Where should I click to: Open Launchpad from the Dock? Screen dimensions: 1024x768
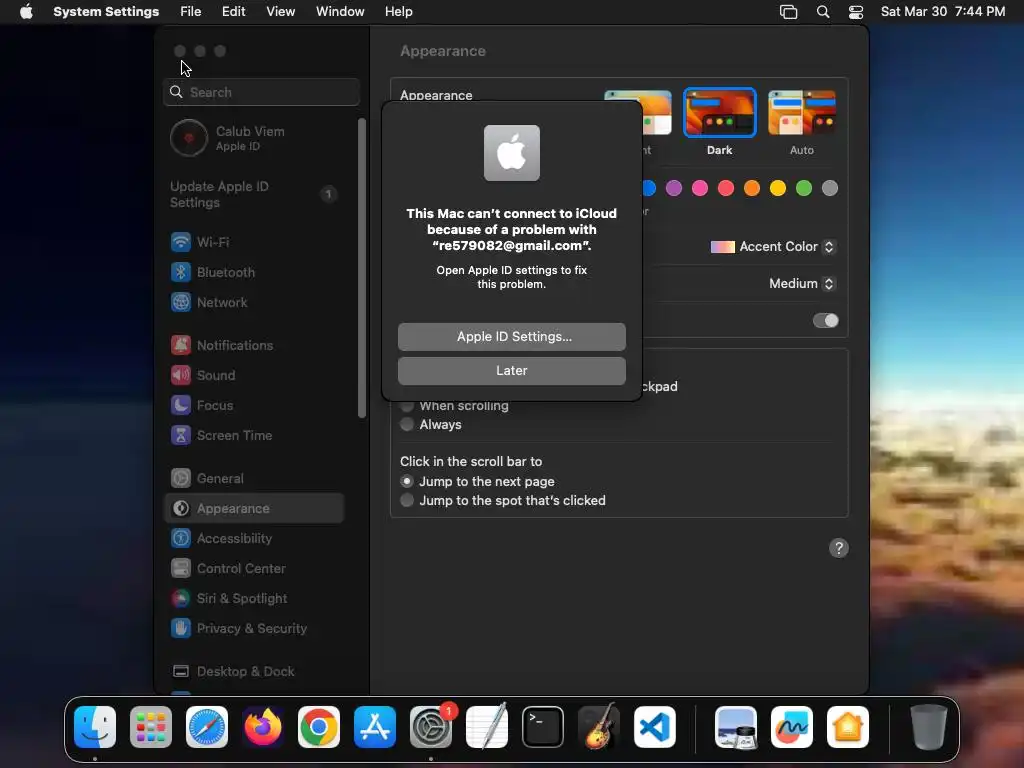[x=151, y=727]
